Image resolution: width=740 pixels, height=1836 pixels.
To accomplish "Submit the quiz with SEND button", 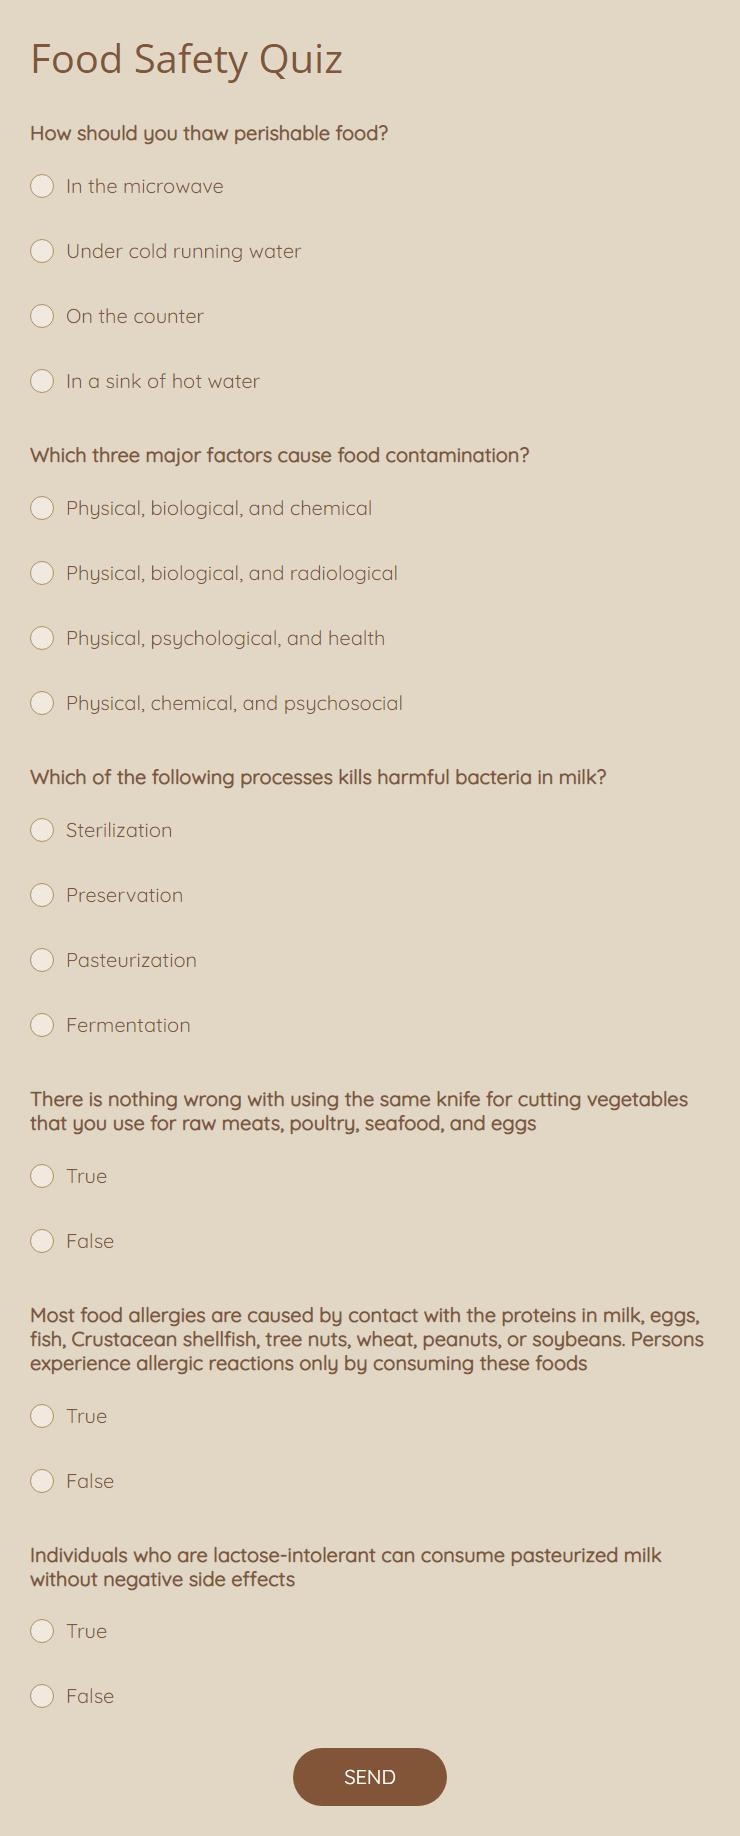I will (369, 1777).
